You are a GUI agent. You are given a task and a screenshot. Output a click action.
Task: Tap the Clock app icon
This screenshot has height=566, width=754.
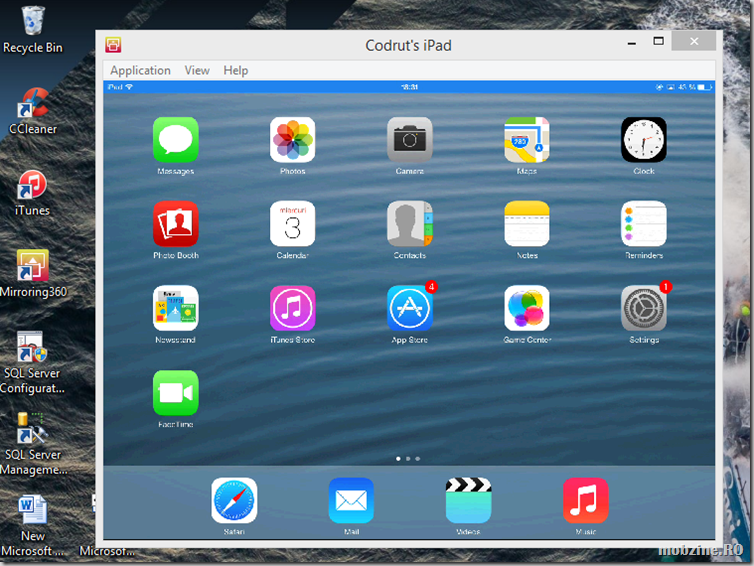(x=644, y=140)
